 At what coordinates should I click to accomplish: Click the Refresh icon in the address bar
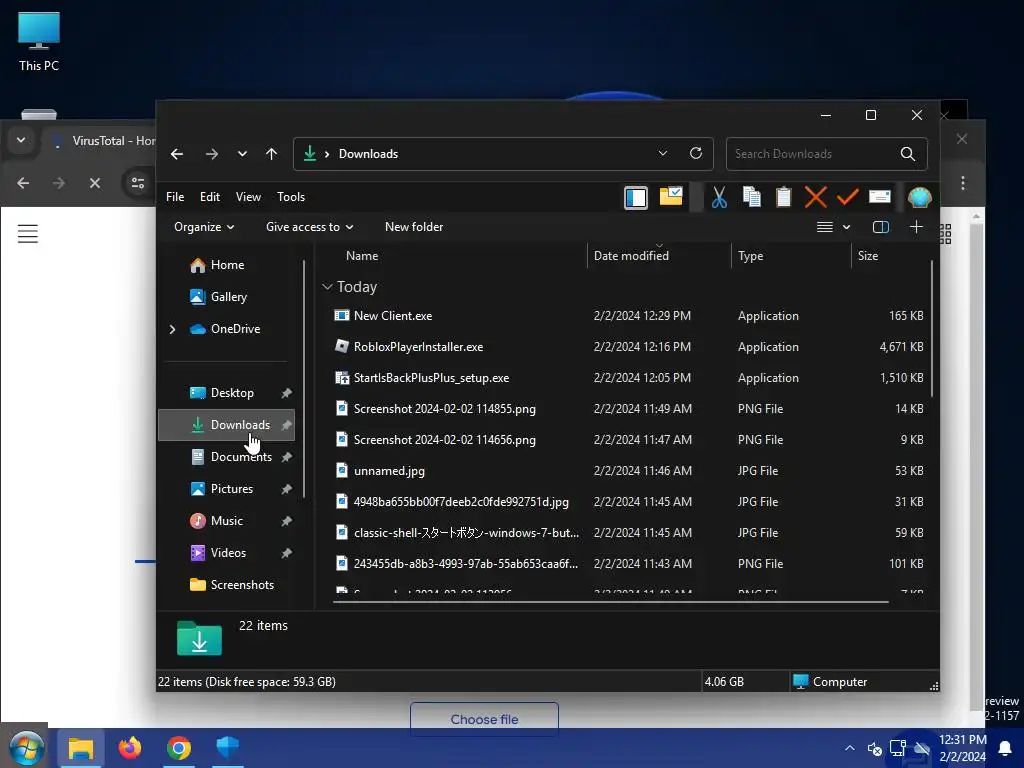[x=696, y=153]
